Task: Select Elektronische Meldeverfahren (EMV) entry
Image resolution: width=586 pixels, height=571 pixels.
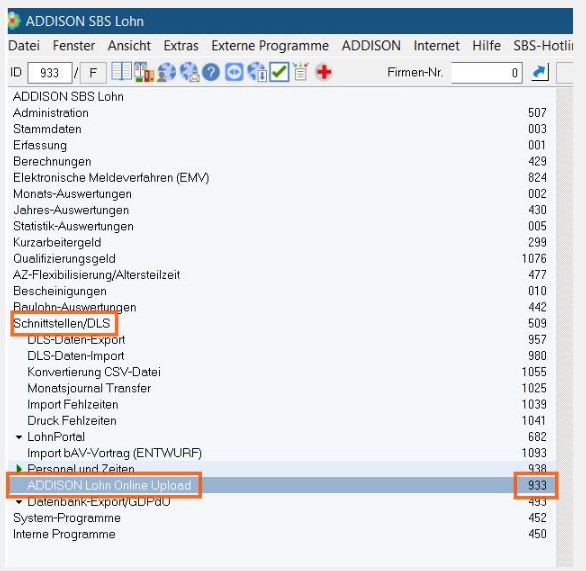Action: click(x=111, y=178)
